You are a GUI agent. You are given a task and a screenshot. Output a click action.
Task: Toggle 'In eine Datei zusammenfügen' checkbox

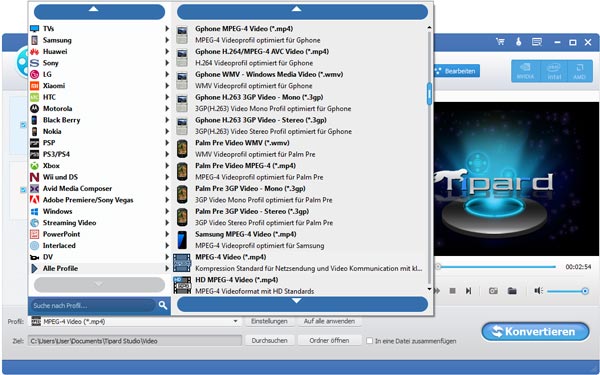369,341
